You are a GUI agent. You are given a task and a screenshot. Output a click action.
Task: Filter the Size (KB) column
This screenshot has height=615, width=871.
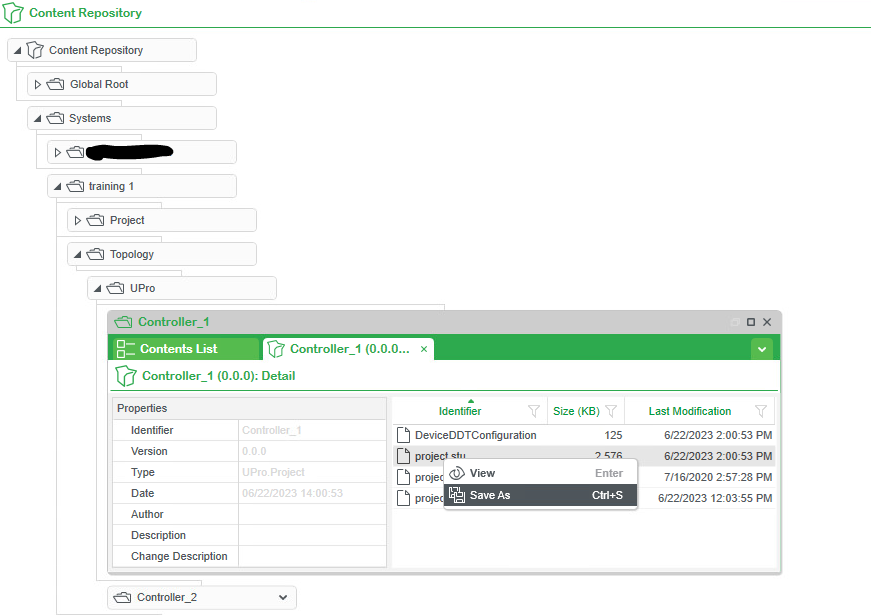pyautogui.click(x=611, y=411)
